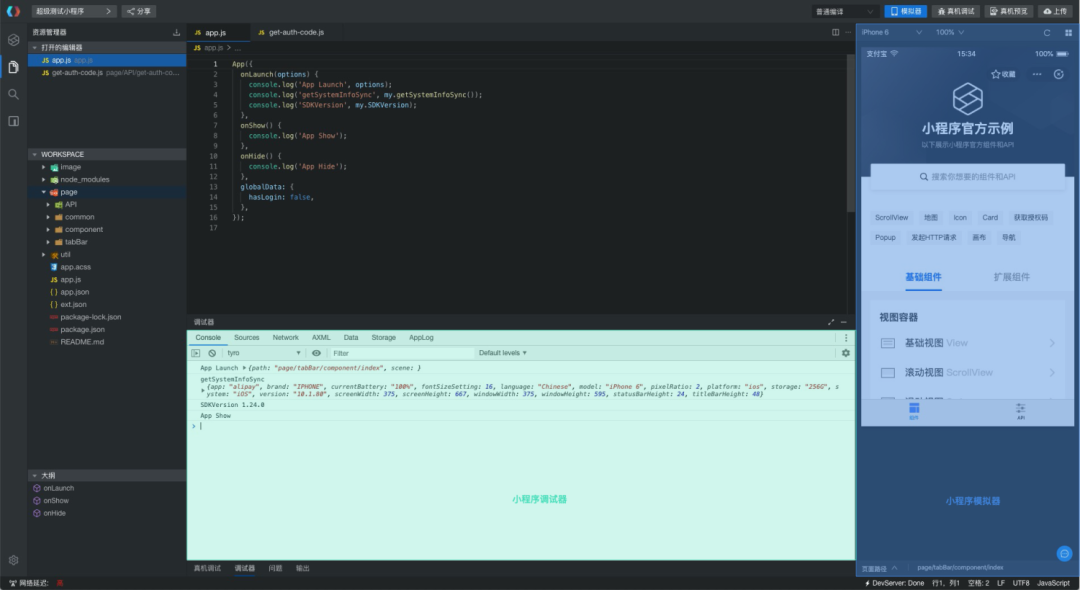The image size is (1080, 590).
Task: Open the file explorer sidebar icon
Action: point(13,67)
